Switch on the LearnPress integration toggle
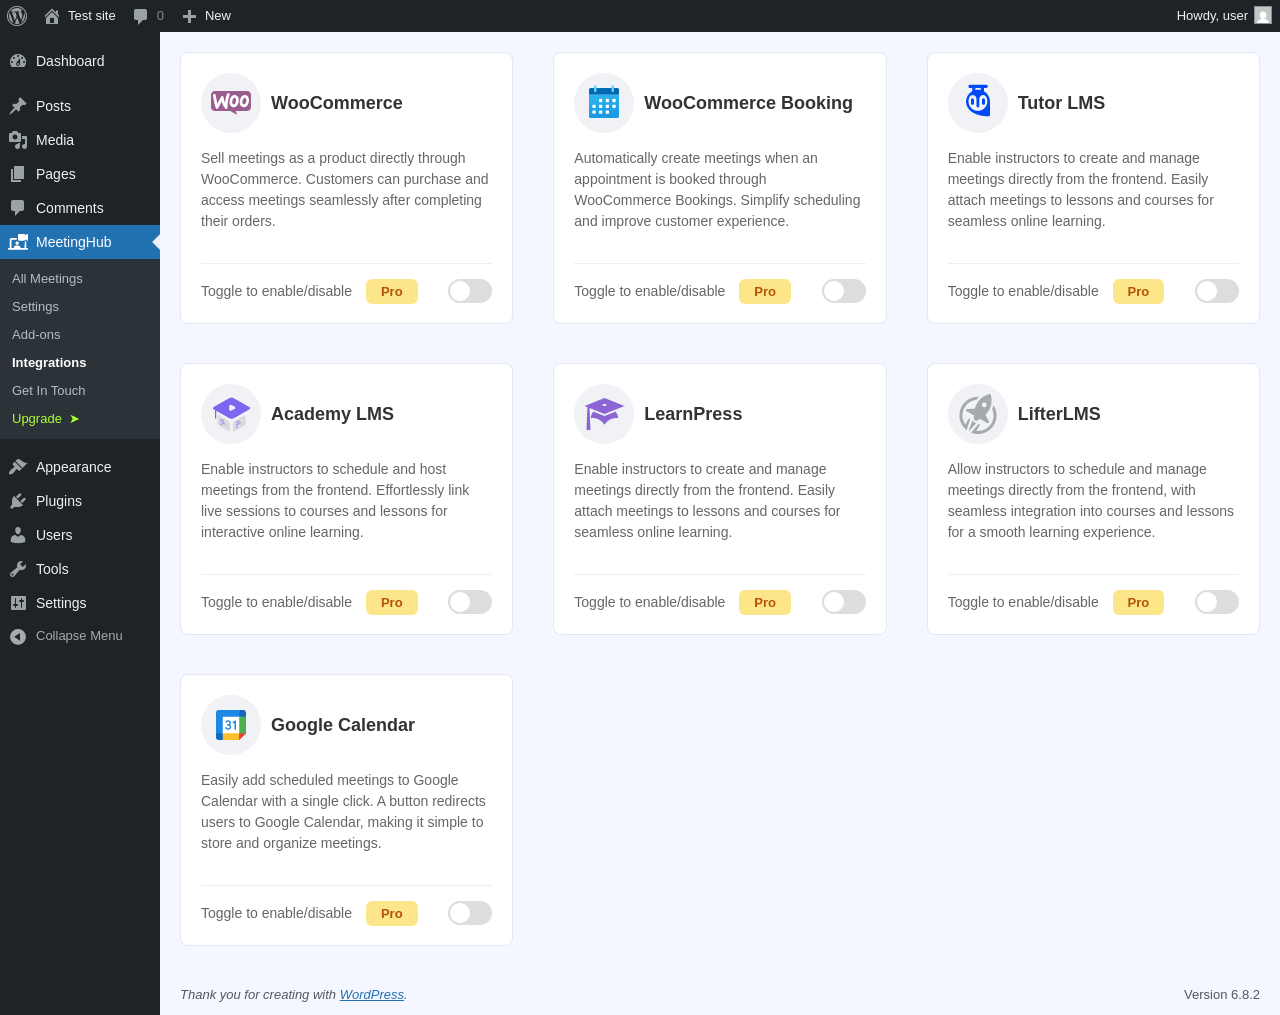This screenshot has height=1015, width=1280. click(843, 602)
